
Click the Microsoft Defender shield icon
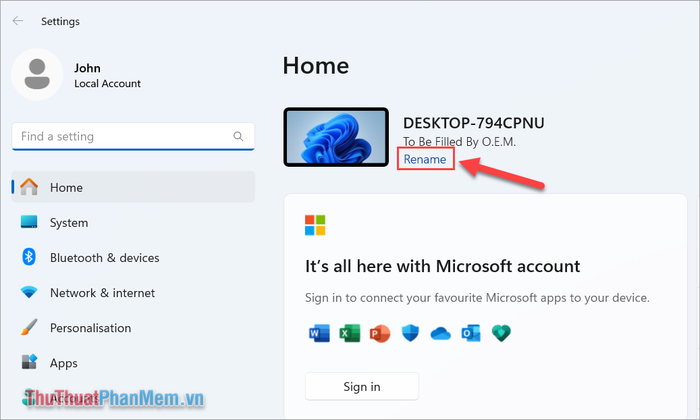(409, 332)
